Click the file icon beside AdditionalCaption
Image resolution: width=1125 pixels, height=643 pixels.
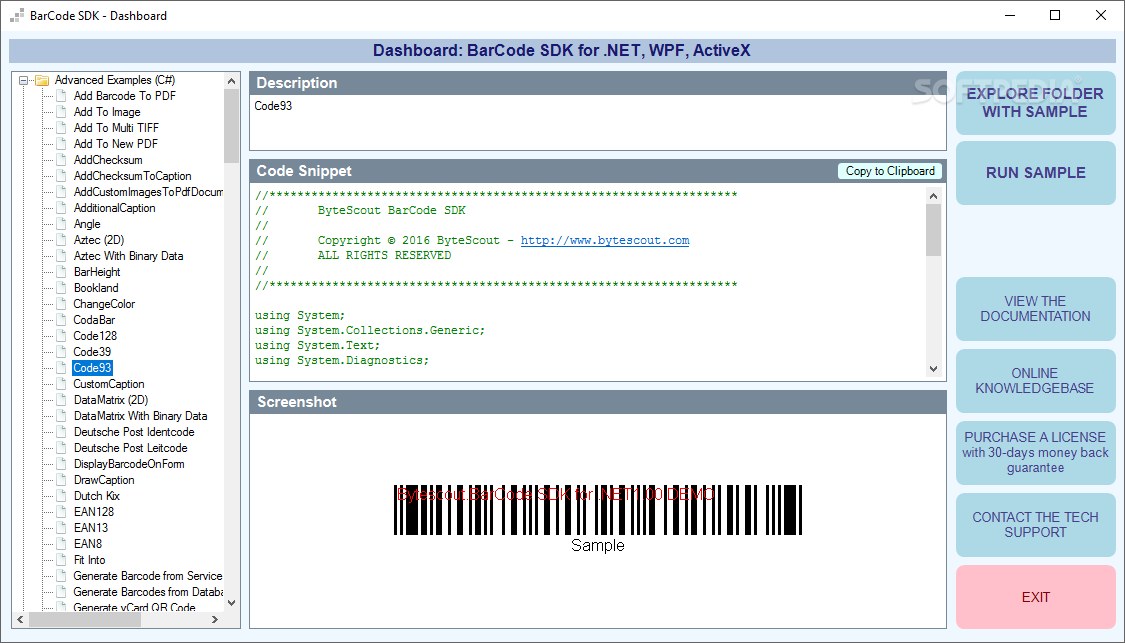62,208
